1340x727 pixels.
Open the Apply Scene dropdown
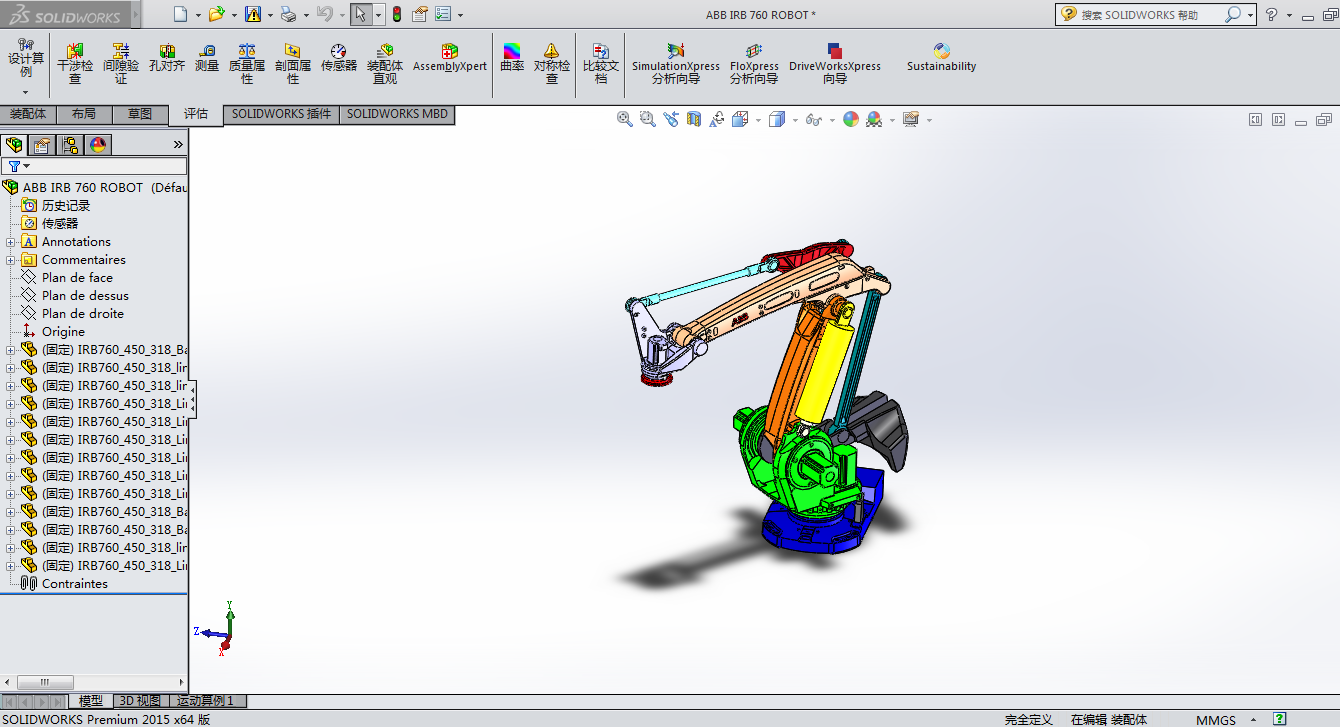click(892, 120)
